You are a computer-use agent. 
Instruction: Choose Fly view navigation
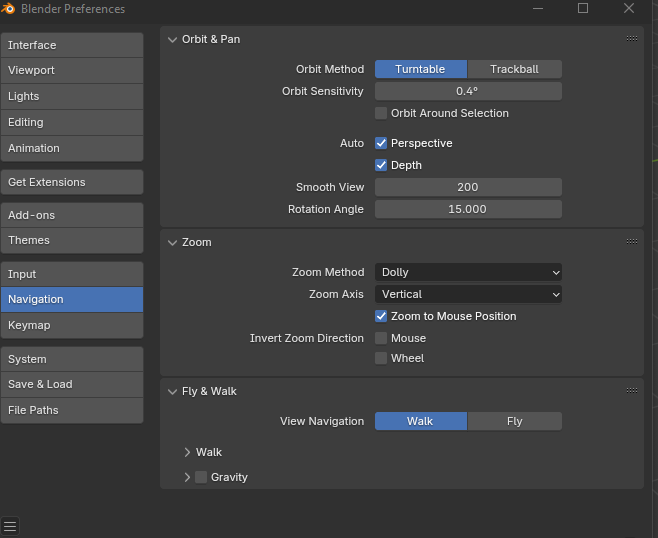[x=514, y=421]
